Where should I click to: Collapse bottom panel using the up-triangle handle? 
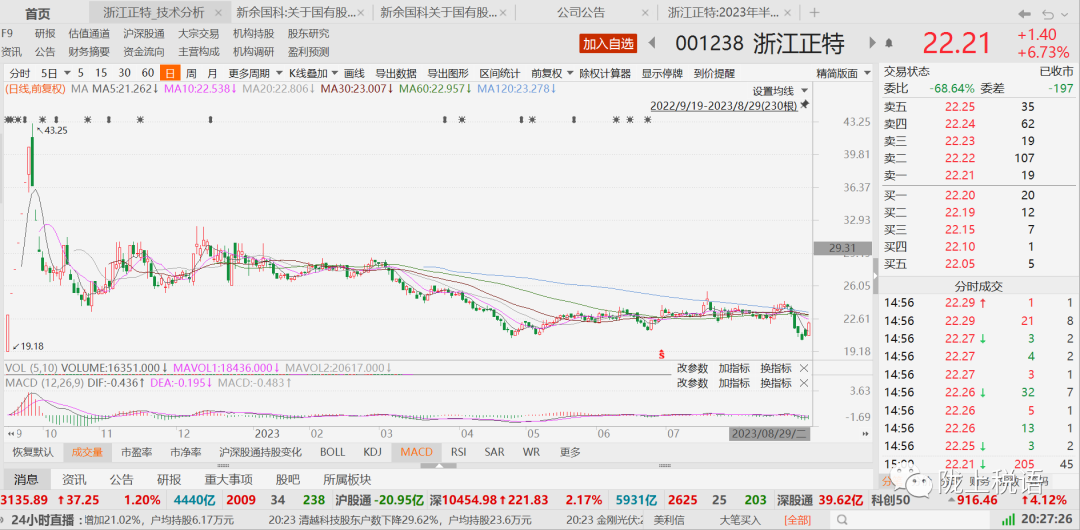(439, 465)
